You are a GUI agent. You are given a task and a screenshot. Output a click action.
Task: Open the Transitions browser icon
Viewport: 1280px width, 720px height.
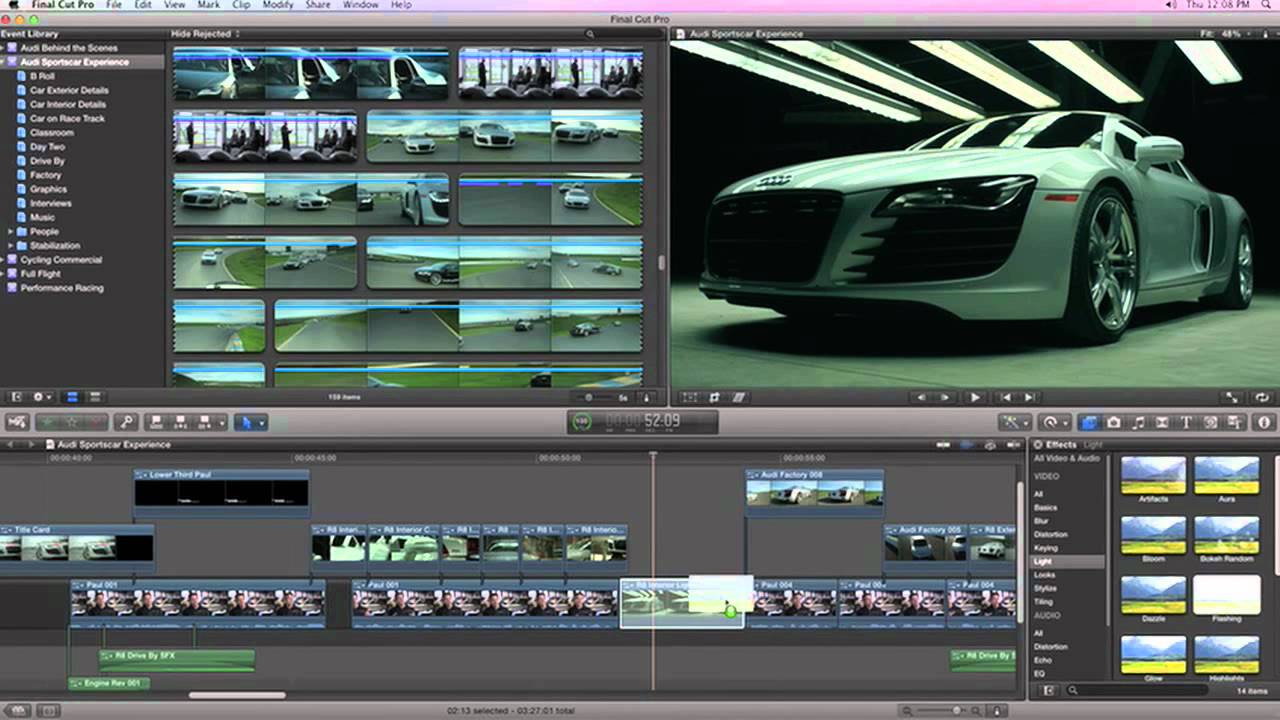click(1162, 422)
